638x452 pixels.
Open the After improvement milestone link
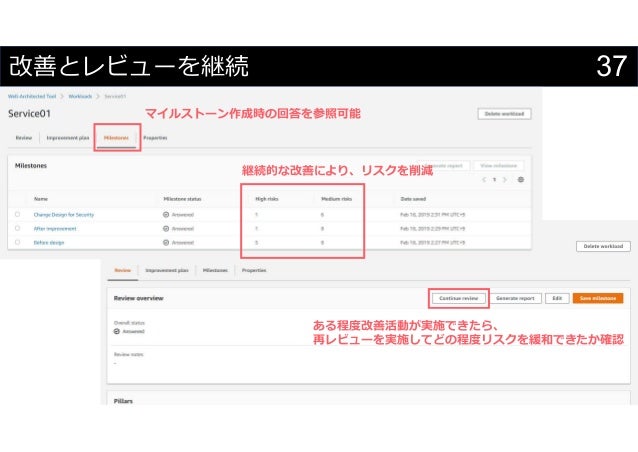pos(55,229)
